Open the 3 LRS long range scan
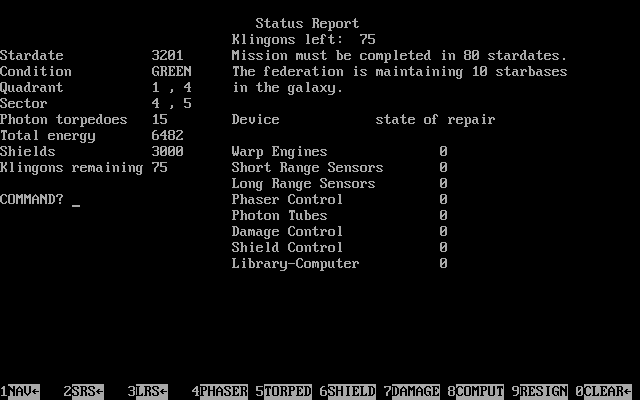Image resolution: width=640 pixels, height=400 pixels. (148, 391)
